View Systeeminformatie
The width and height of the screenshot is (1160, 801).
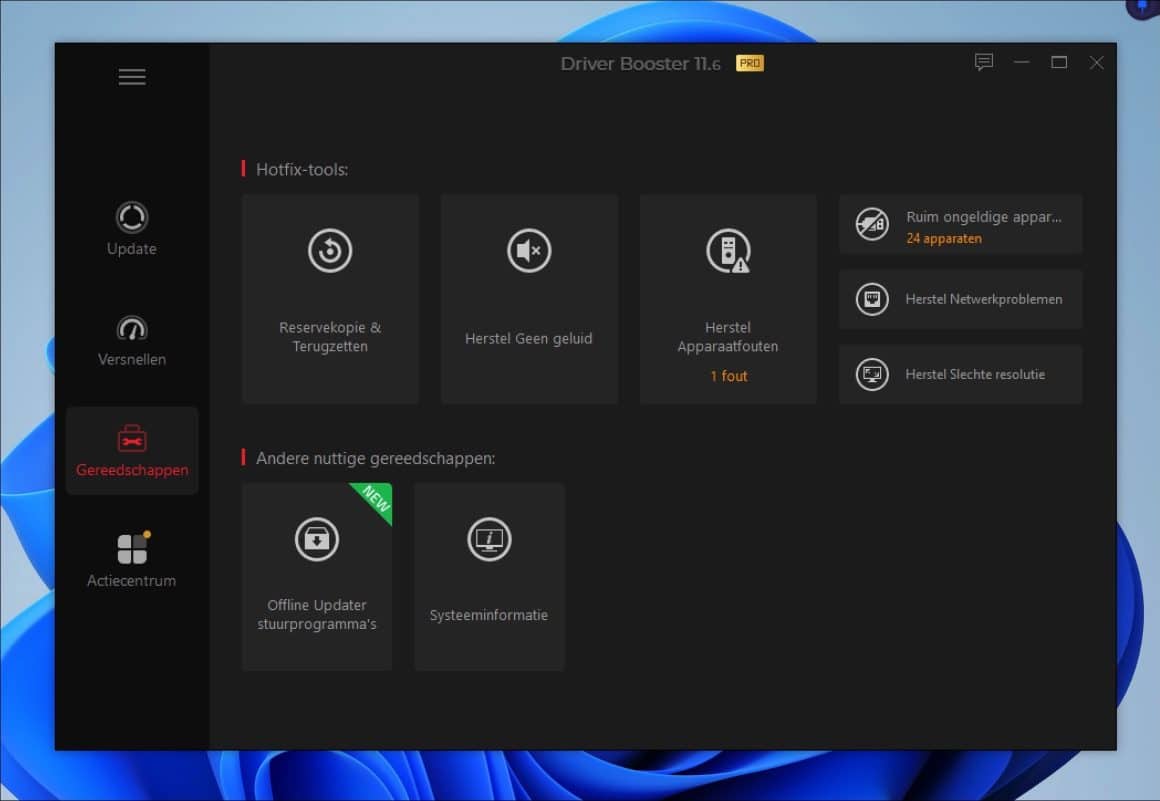click(x=489, y=576)
